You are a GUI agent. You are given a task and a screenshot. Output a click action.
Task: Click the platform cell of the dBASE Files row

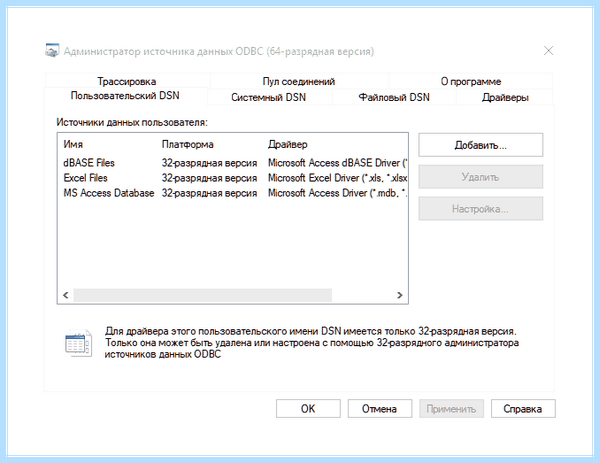point(209,163)
